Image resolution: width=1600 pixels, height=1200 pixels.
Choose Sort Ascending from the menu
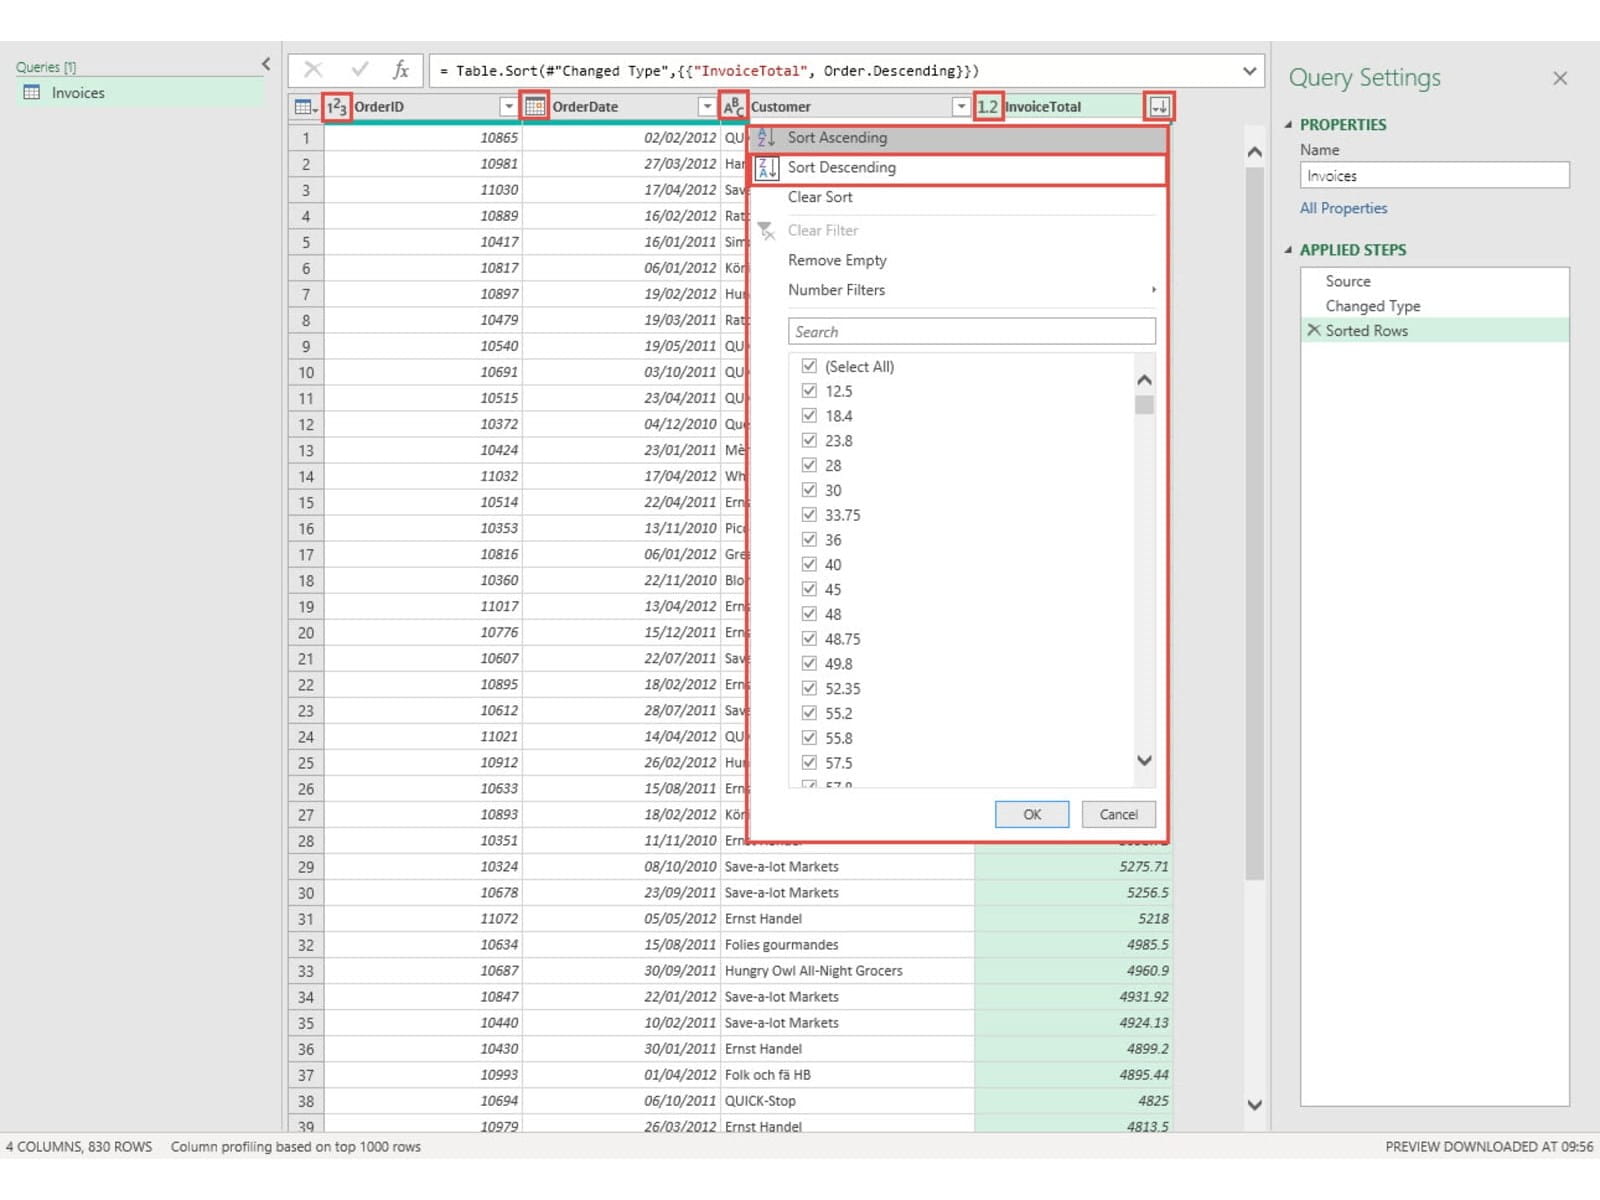tap(837, 138)
